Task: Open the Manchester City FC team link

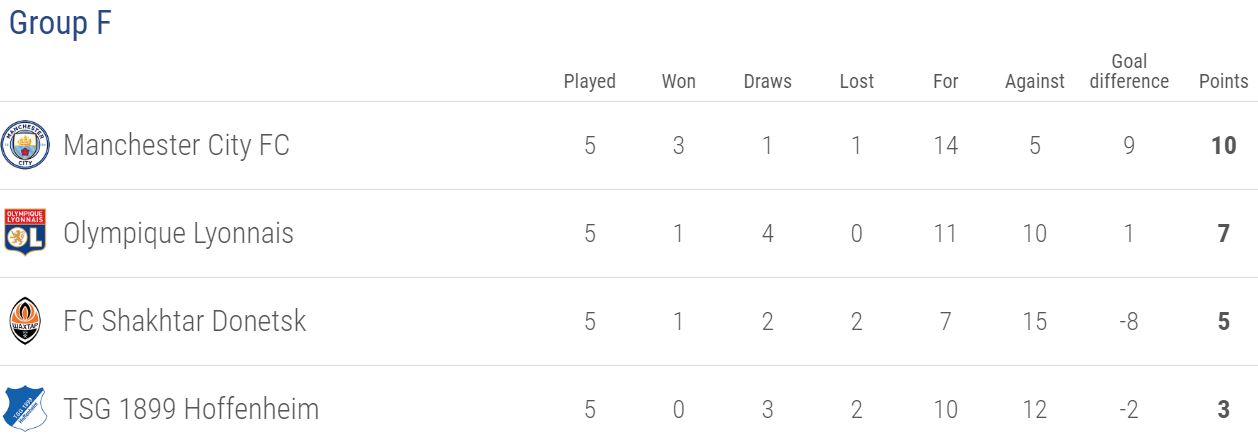Action: pyautogui.click(x=176, y=145)
